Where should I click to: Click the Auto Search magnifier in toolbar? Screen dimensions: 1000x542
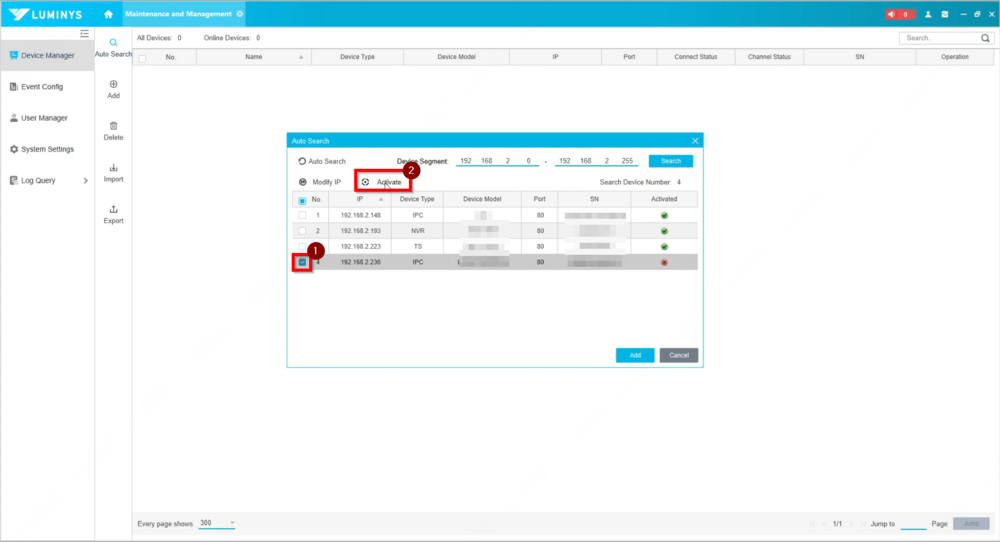coord(113,43)
